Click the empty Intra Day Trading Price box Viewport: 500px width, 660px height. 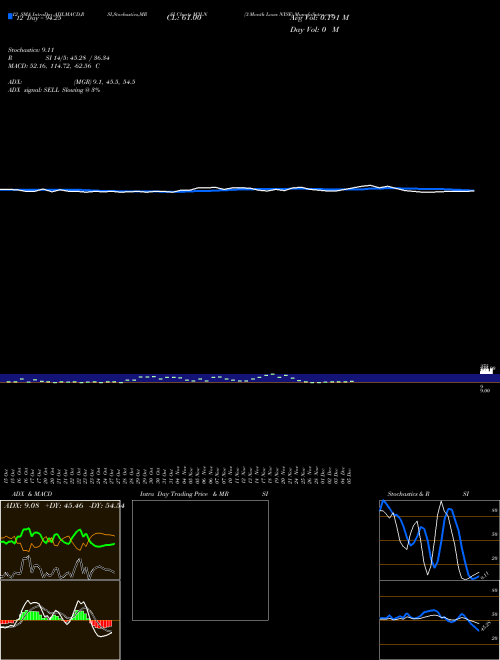tap(200, 560)
